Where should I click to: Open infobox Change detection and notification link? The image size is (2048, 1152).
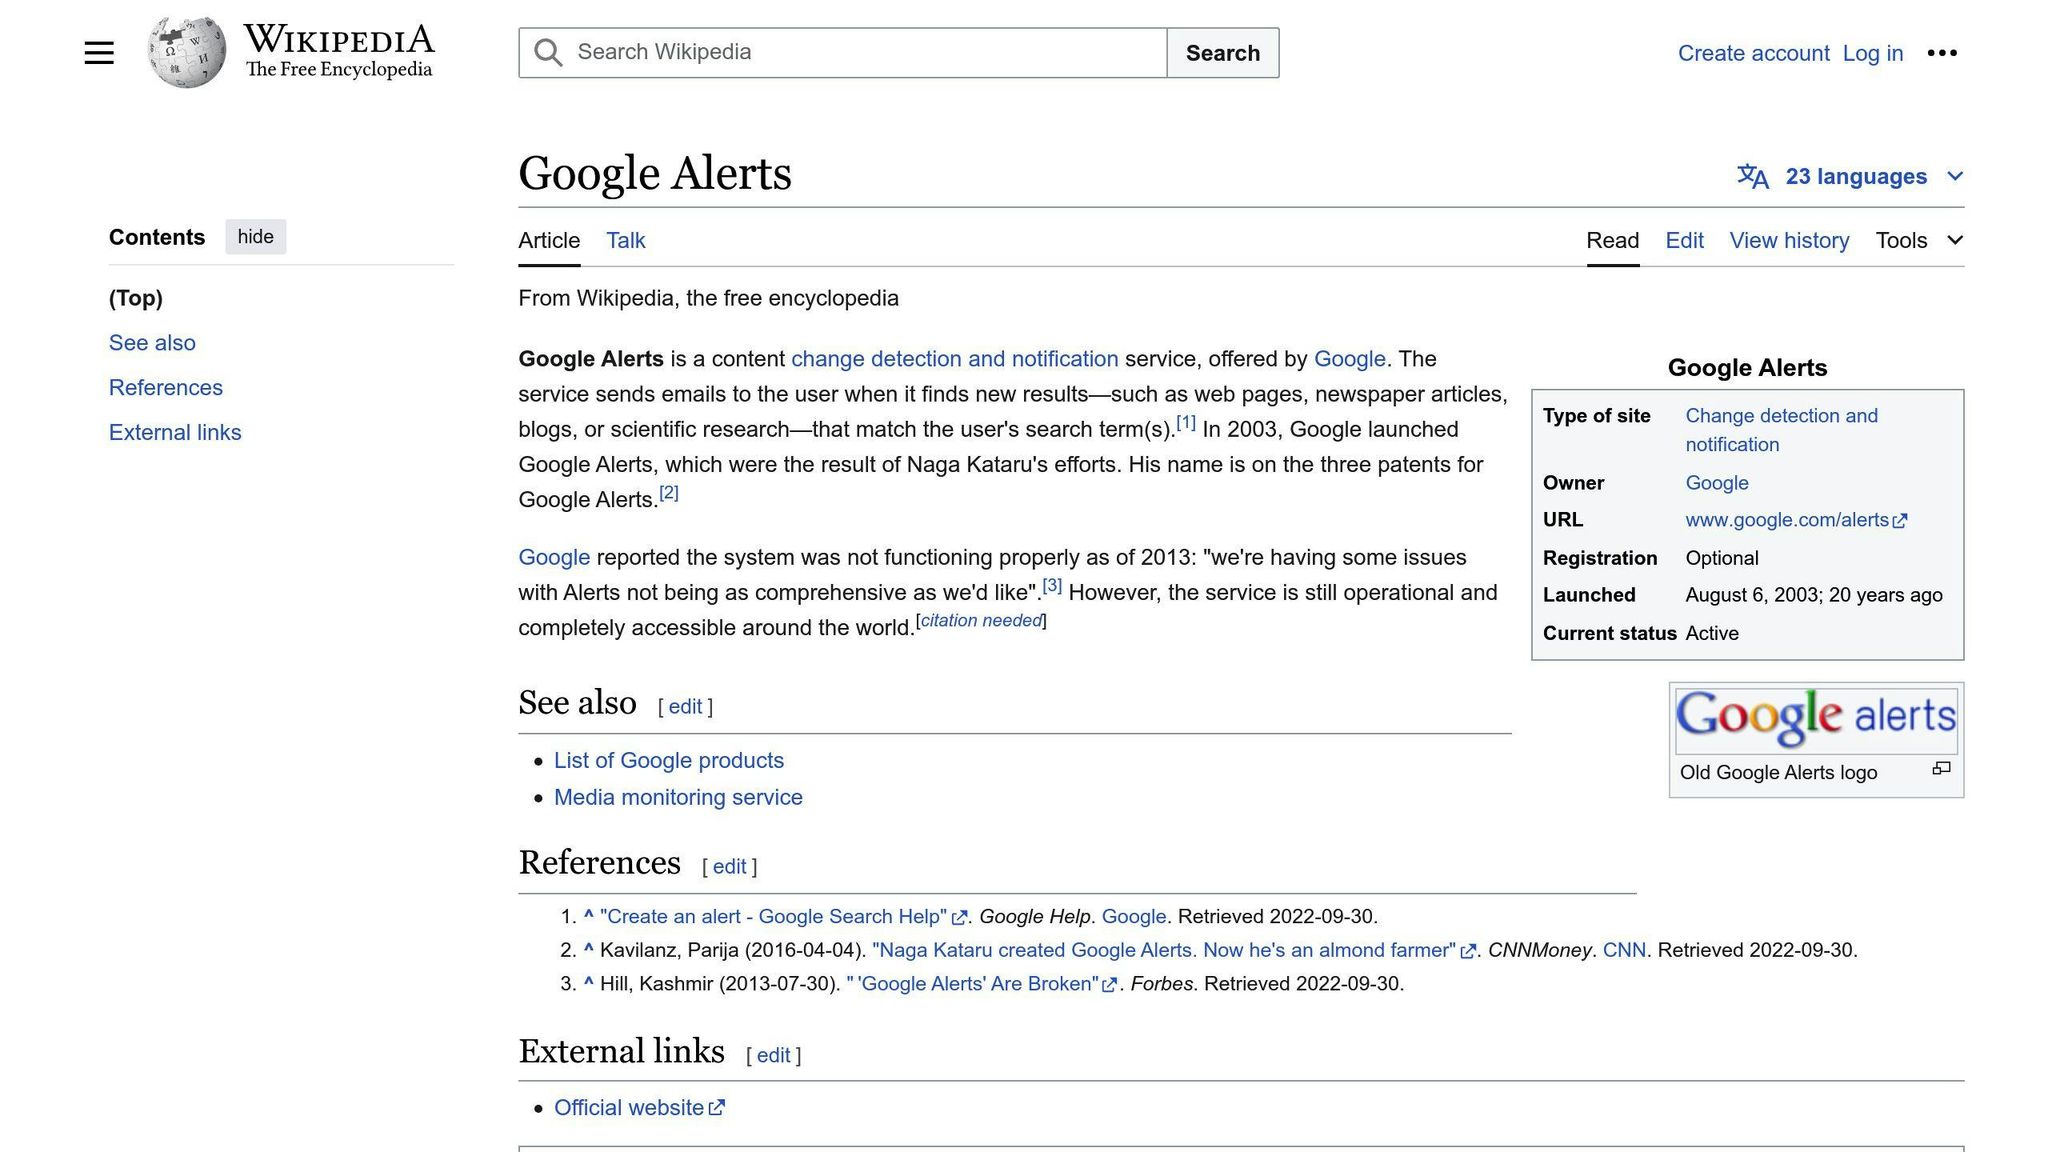[x=1781, y=430]
